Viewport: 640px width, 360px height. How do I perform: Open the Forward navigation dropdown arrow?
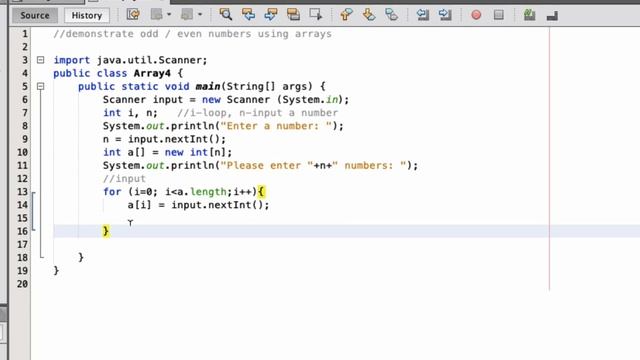(200, 15)
